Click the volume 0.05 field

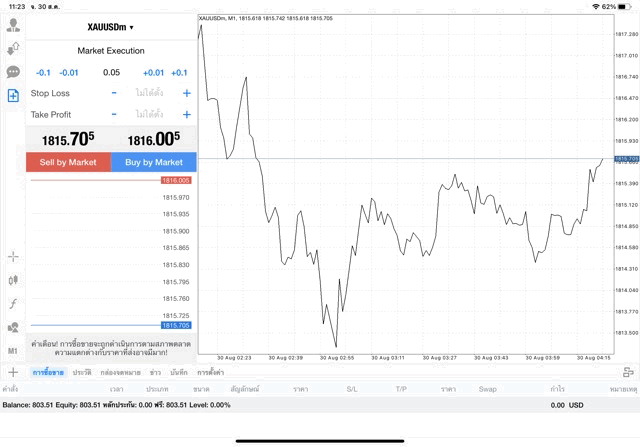point(111,72)
